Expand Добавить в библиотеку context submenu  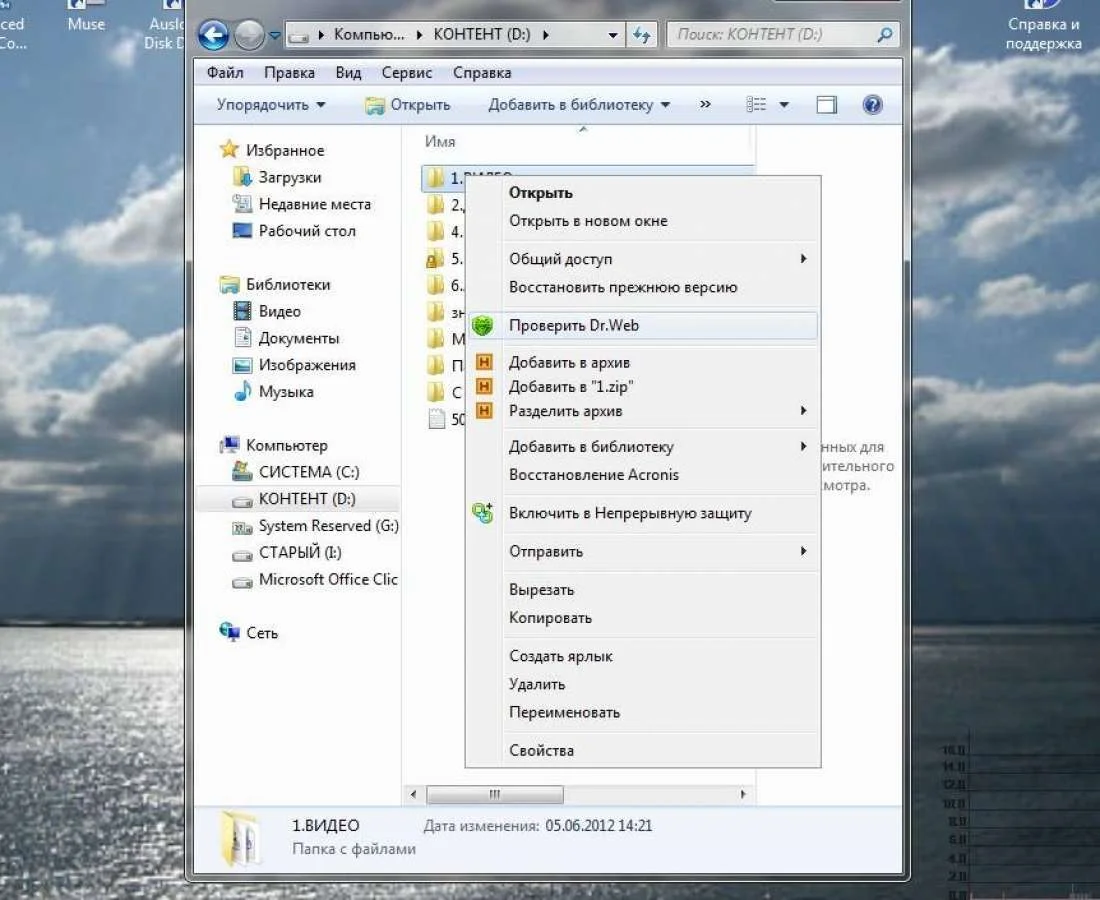pos(643,447)
